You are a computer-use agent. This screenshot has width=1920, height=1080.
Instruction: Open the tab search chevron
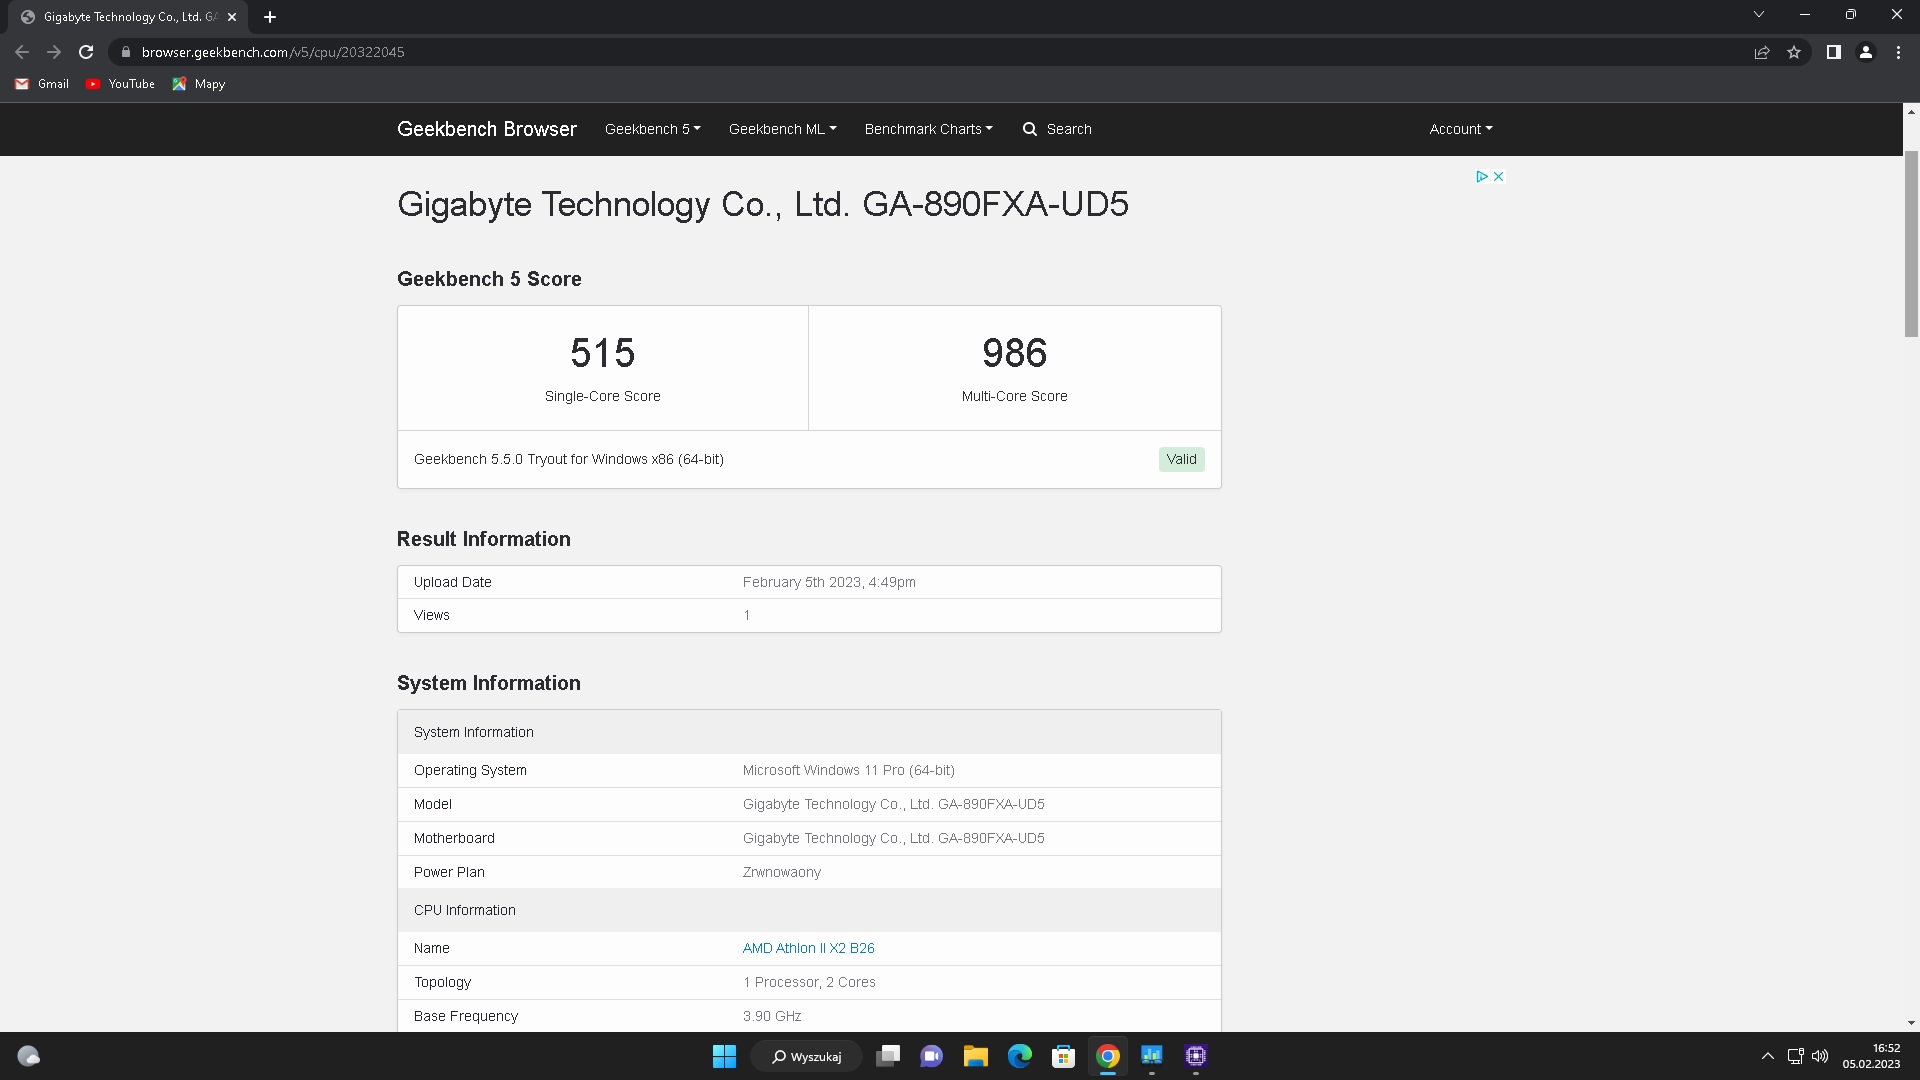1759,14
